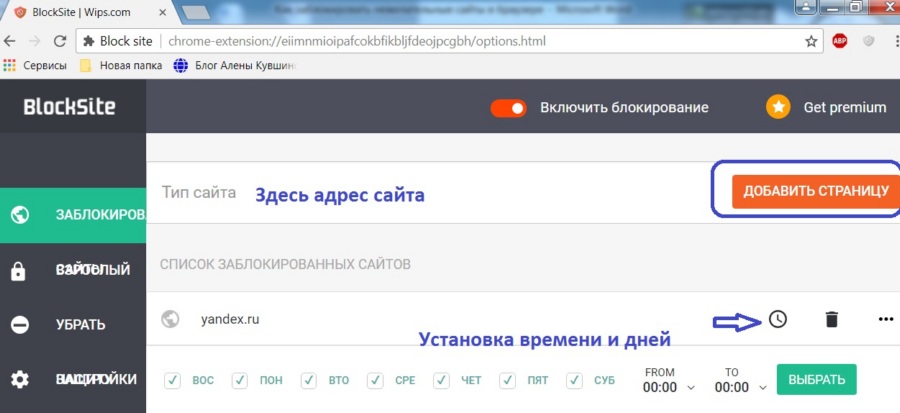The width and height of the screenshot is (900, 413).
Task: Click the BlockSite logo
Action: tap(69, 107)
